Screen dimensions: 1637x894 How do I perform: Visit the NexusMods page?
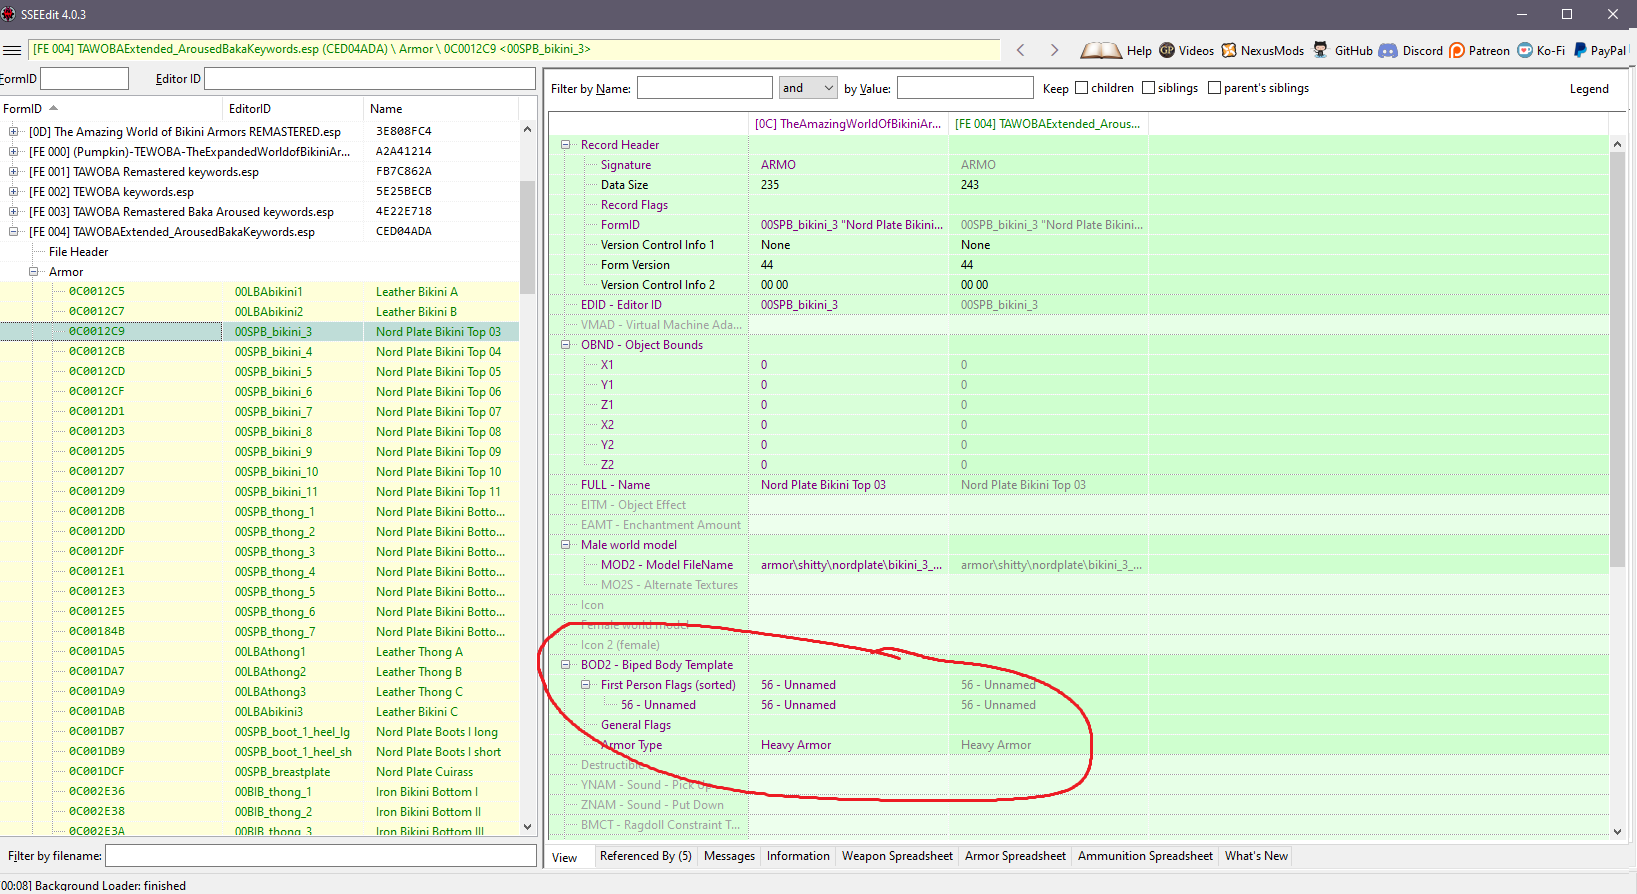[1262, 50]
